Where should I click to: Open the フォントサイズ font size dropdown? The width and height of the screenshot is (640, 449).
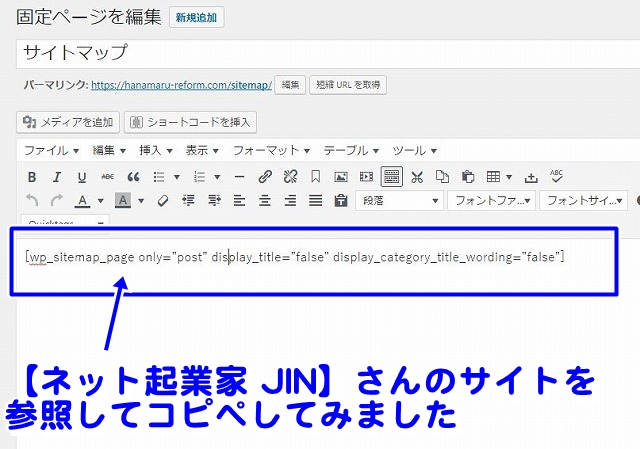583,201
